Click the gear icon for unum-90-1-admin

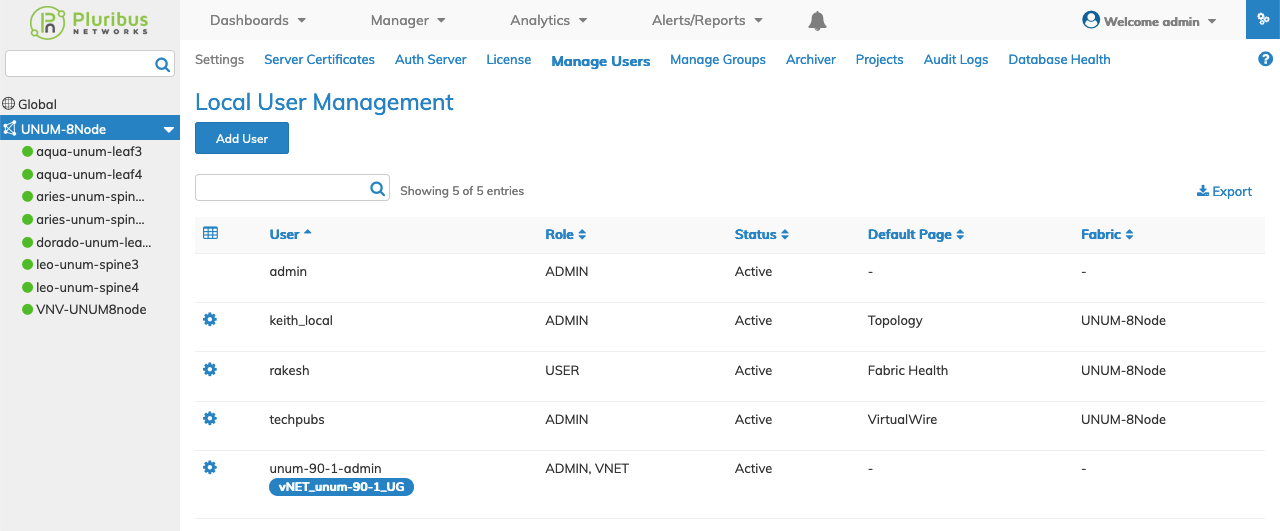210,467
